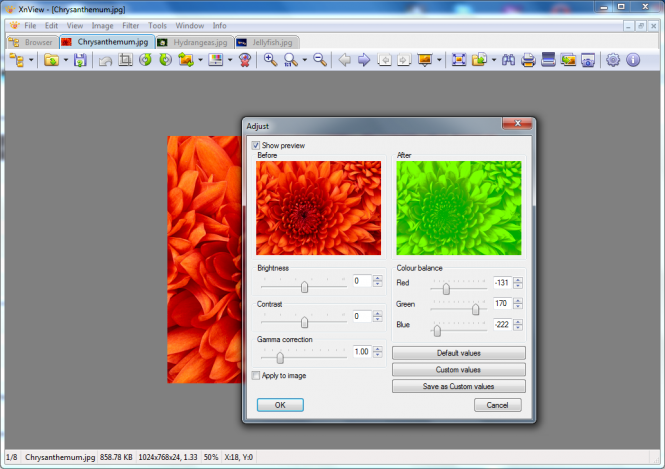Open the Find binoculars icon
The image size is (665, 469).
[x=508, y=60]
